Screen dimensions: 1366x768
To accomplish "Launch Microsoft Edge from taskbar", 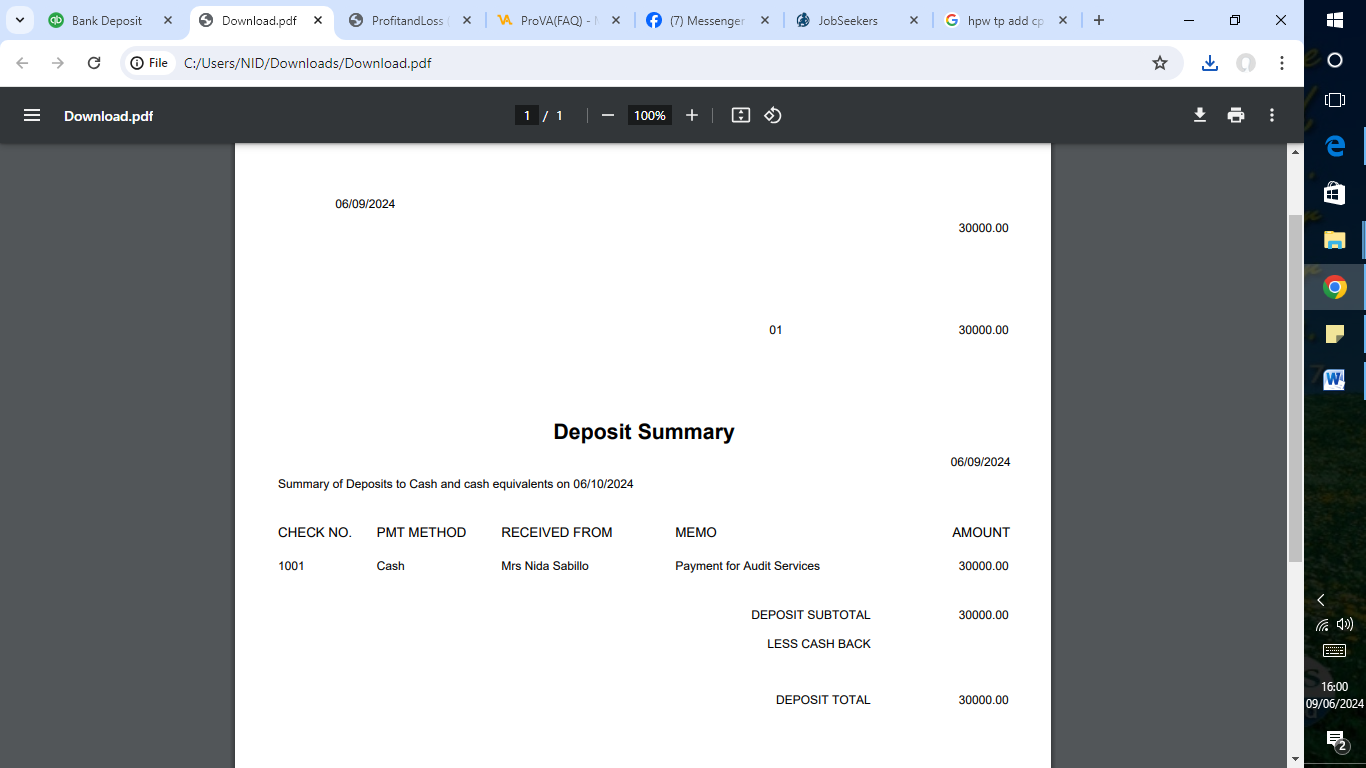I will click(x=1335, y=146).
